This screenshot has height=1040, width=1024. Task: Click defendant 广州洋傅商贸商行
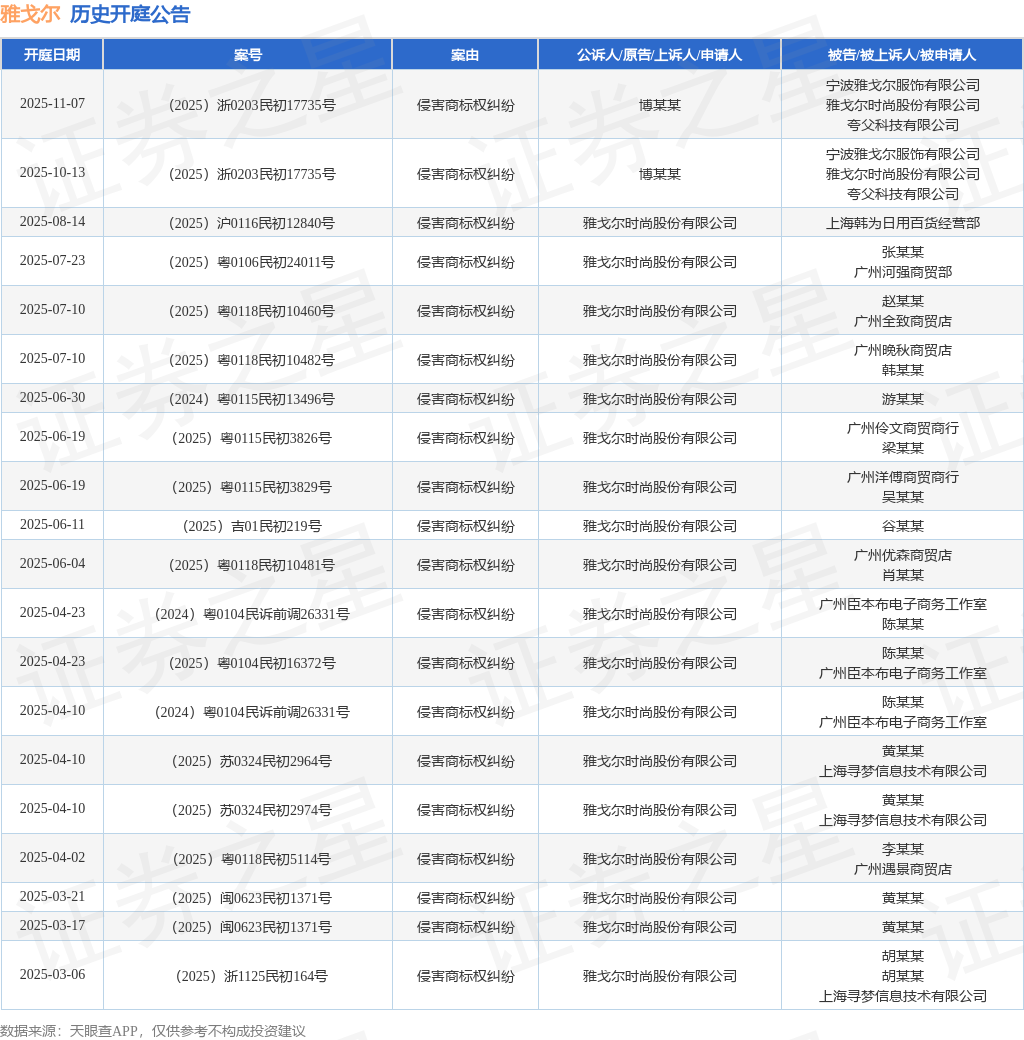pos(902,478)
